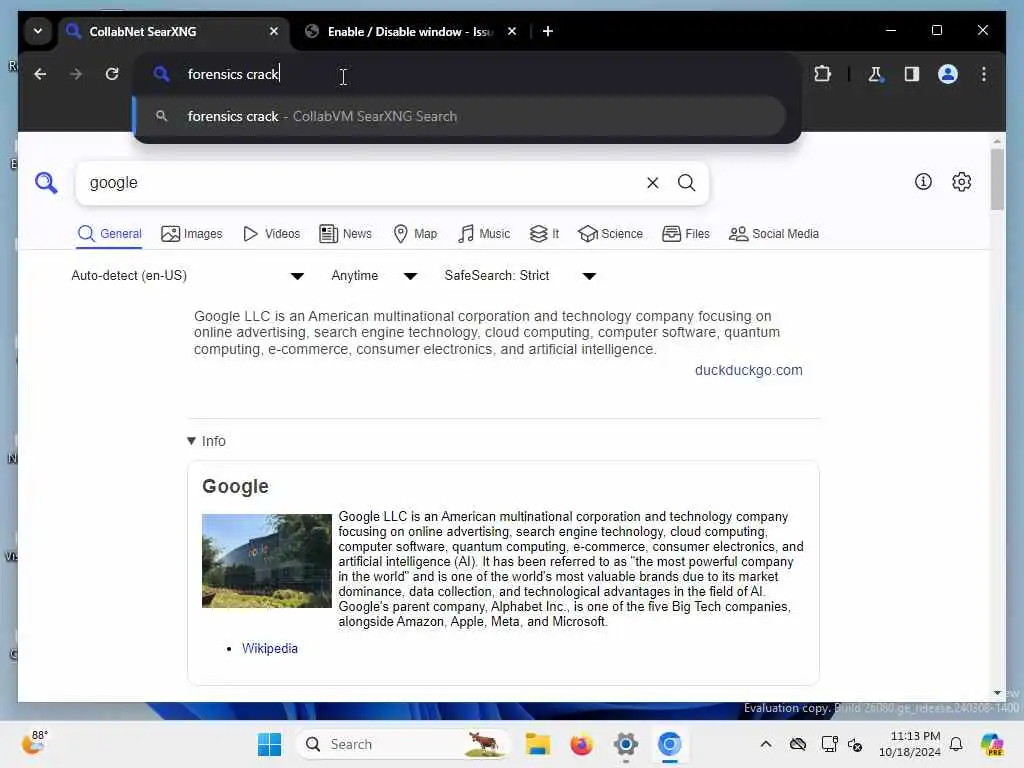The height and width of the screenshot is (768, 1024).
Task: Open the Anytime time range dropdown
Action: click(x=374, y=276)
